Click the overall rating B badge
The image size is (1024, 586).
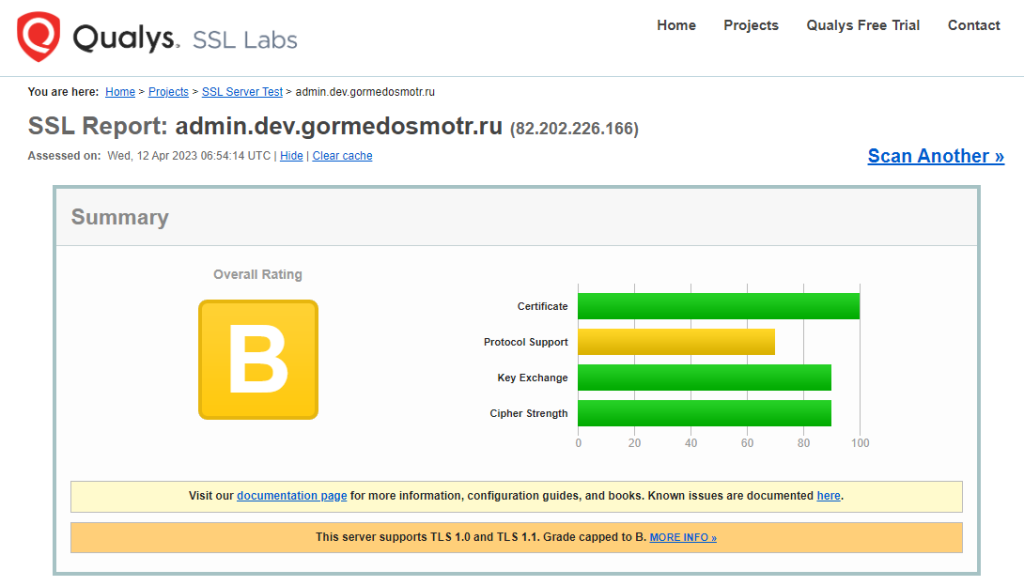pyautogui.click(x=258, y=360)
